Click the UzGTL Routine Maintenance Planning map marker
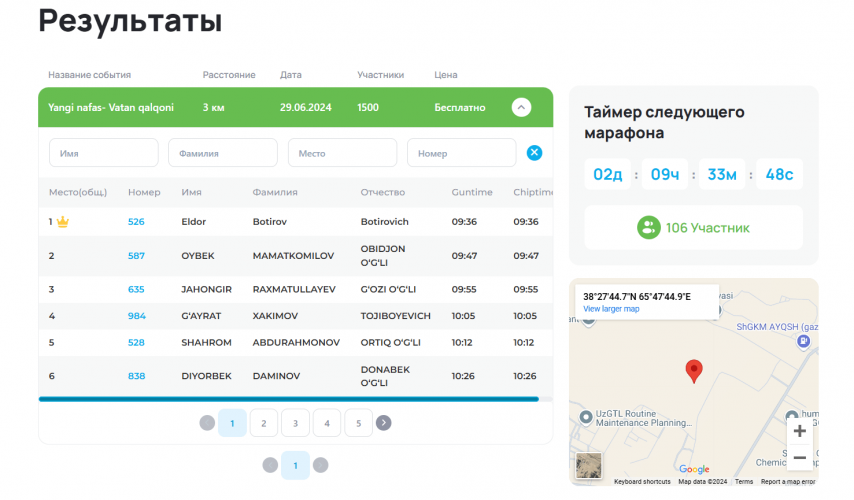 coord(585,417)
